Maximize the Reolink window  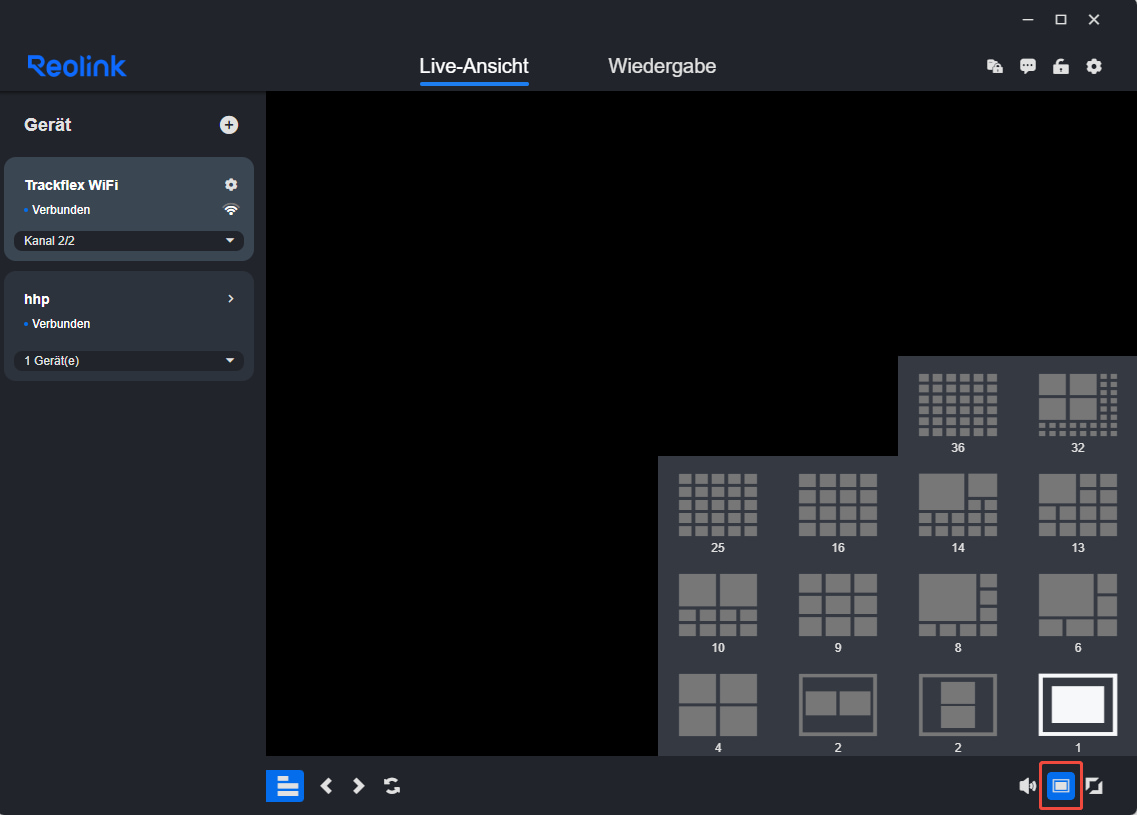click(1061, 20)
